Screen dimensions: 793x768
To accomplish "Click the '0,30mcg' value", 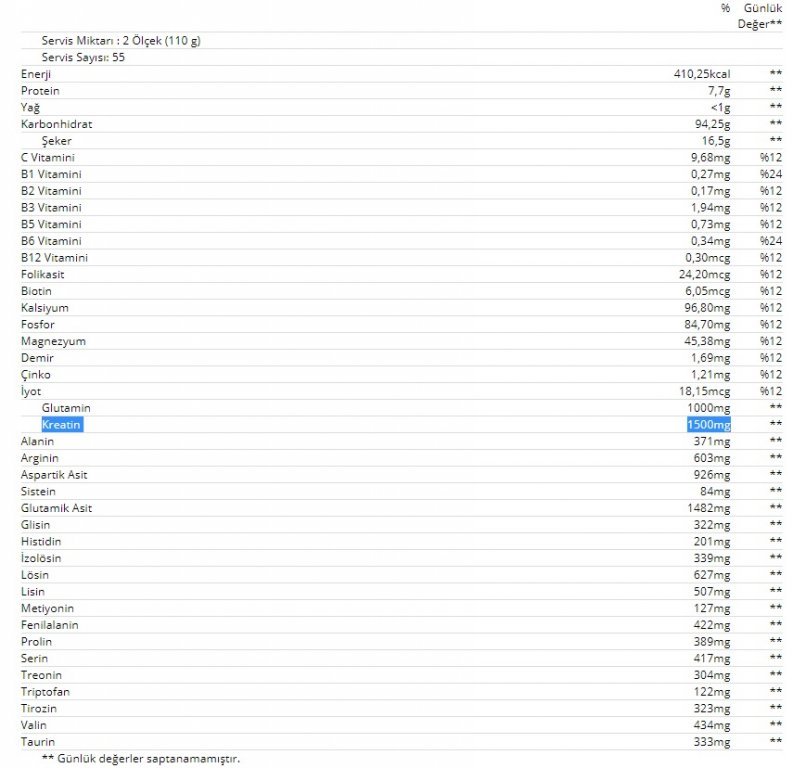I will pos(708,258).
